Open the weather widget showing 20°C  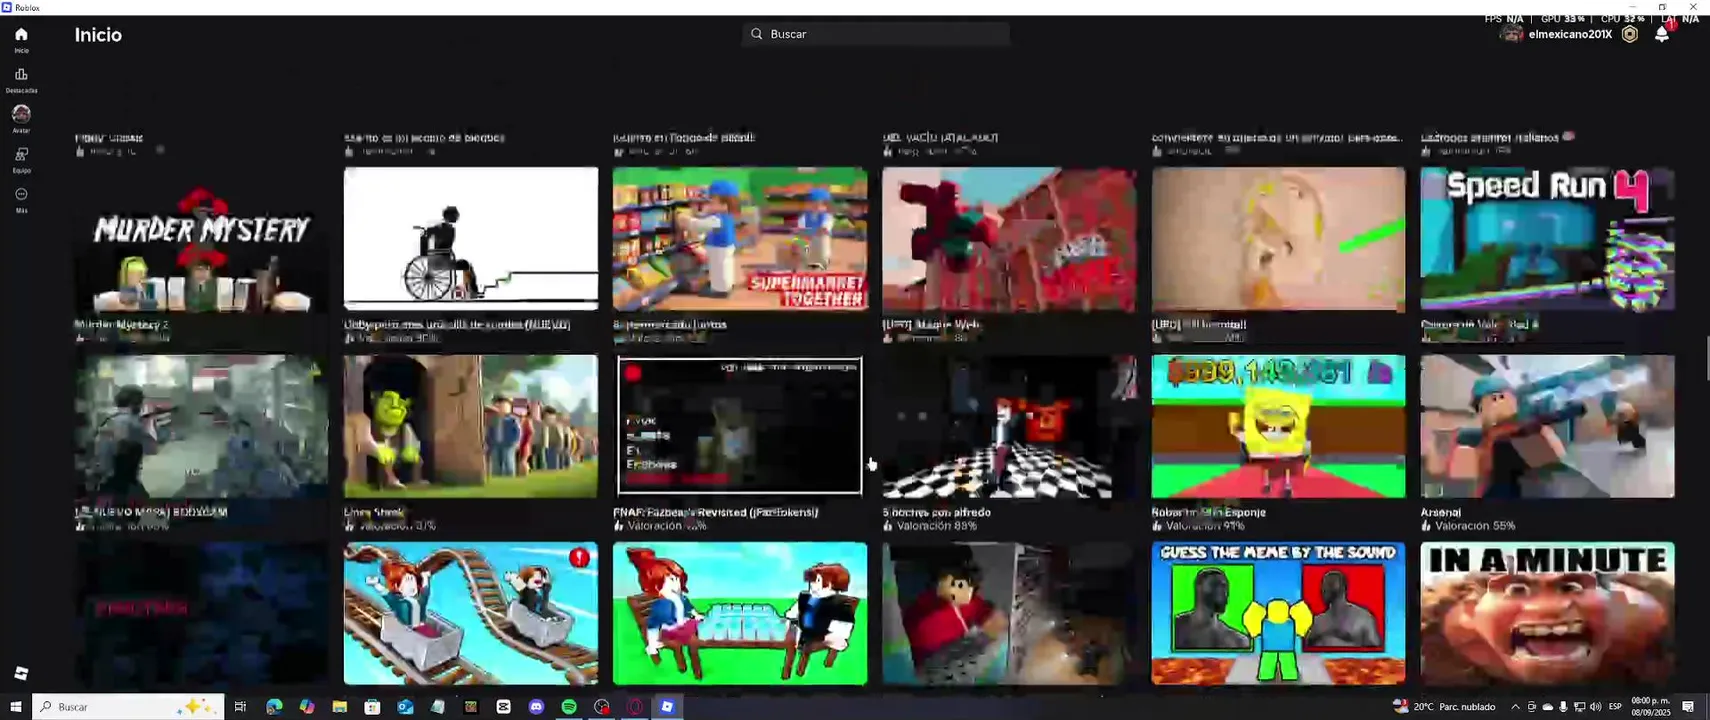pos(1444,707)
